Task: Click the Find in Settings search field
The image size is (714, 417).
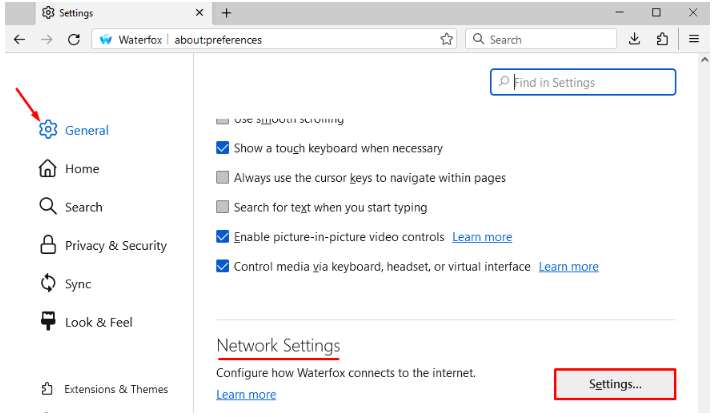Action: pos(590,83)
